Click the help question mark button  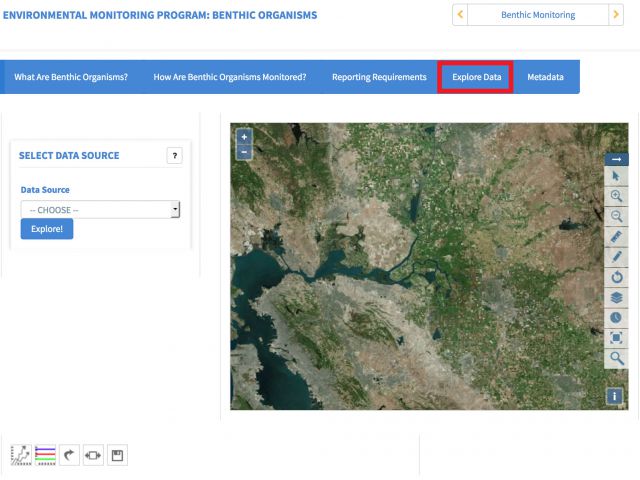pyautogui.click(x=175, y=156)
